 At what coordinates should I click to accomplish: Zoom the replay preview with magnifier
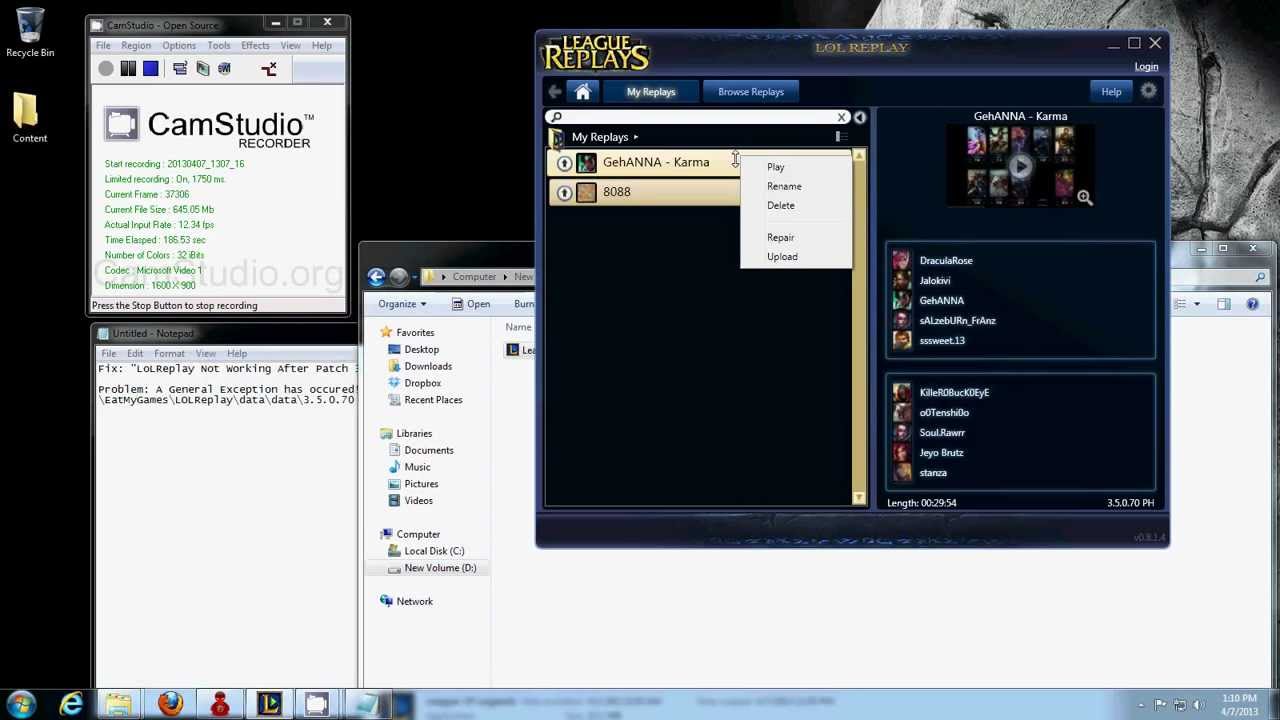[1085, 198]
